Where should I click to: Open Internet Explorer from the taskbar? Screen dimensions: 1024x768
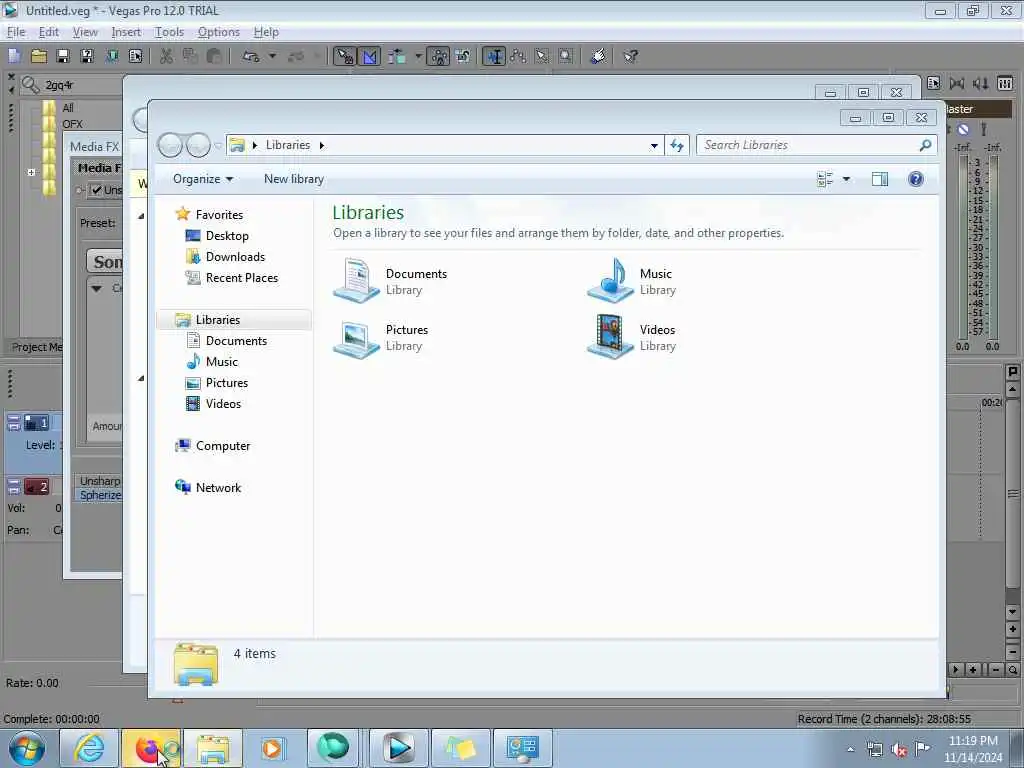[x=89, y=748]
